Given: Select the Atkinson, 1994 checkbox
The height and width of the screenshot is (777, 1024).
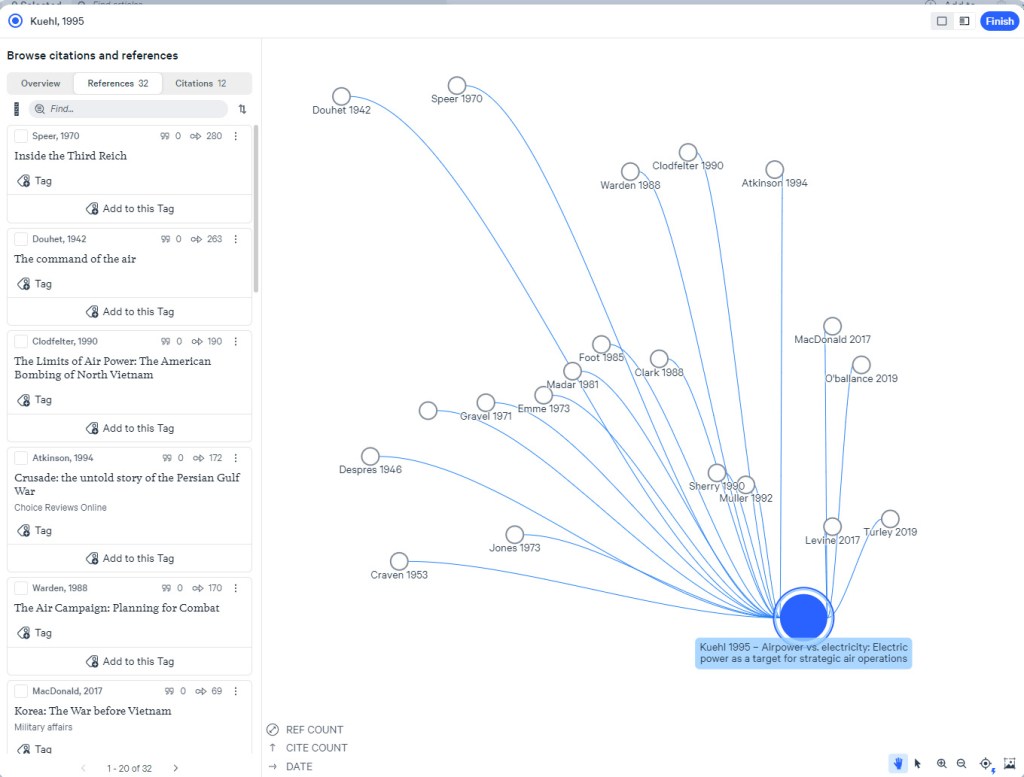Looking at the screenshot, I should 21,458.
